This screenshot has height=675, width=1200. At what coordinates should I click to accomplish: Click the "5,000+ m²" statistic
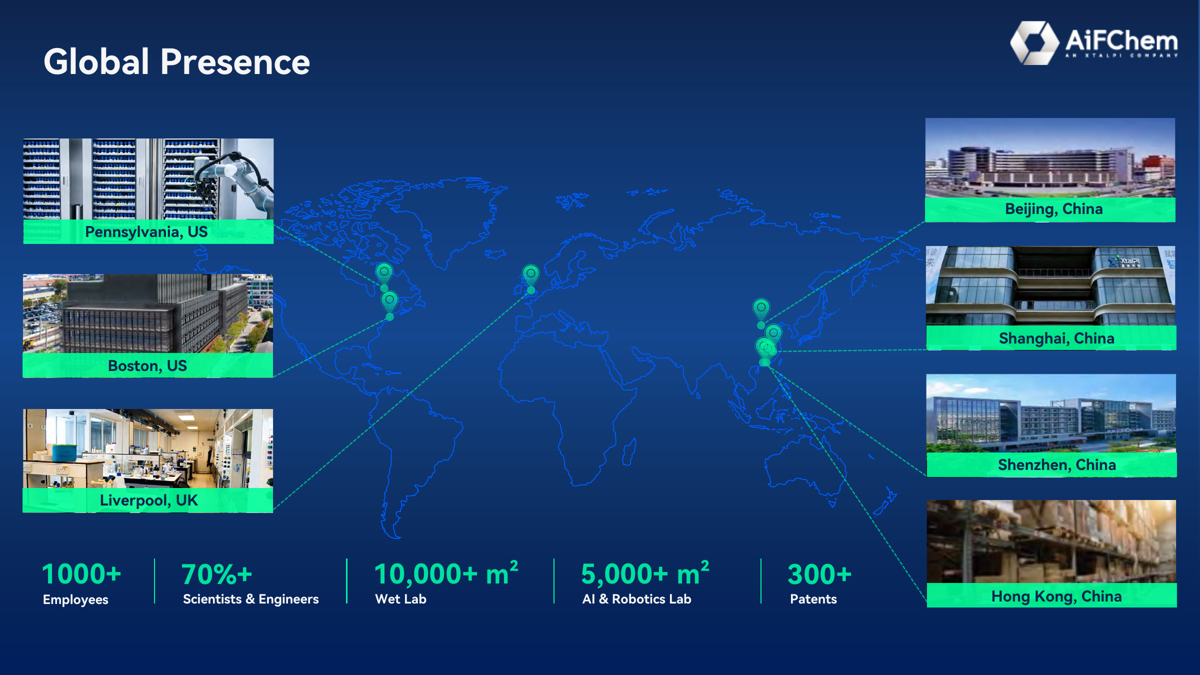pos(645,573)
